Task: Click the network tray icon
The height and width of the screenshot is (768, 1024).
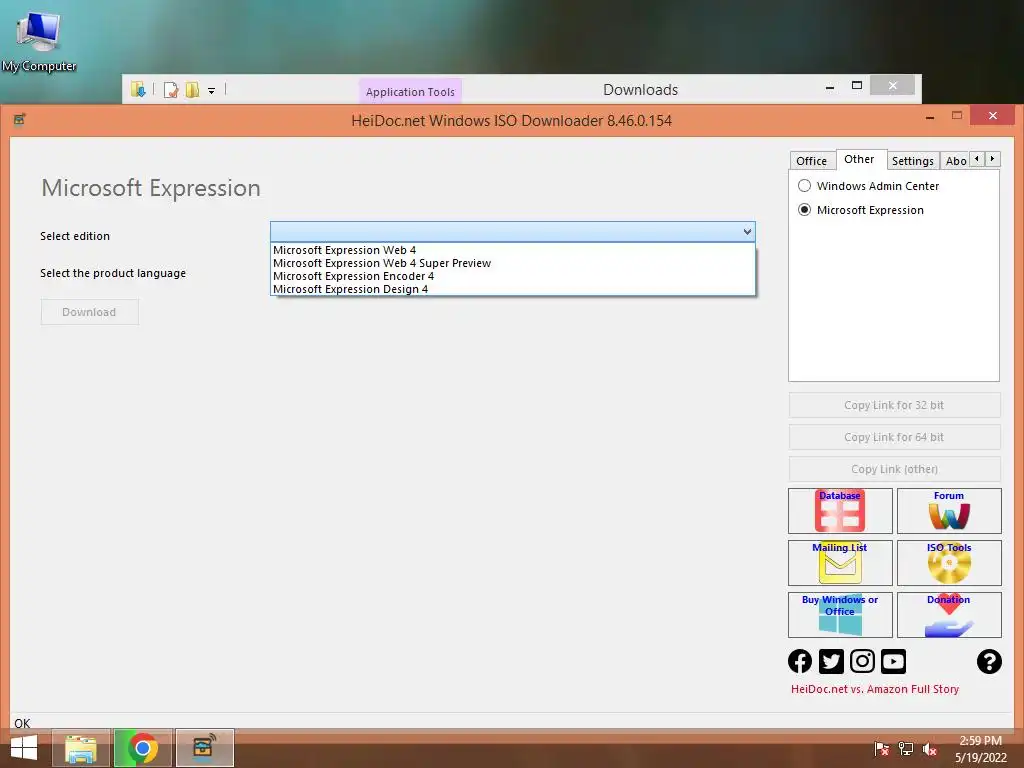Action: point(906,749)
